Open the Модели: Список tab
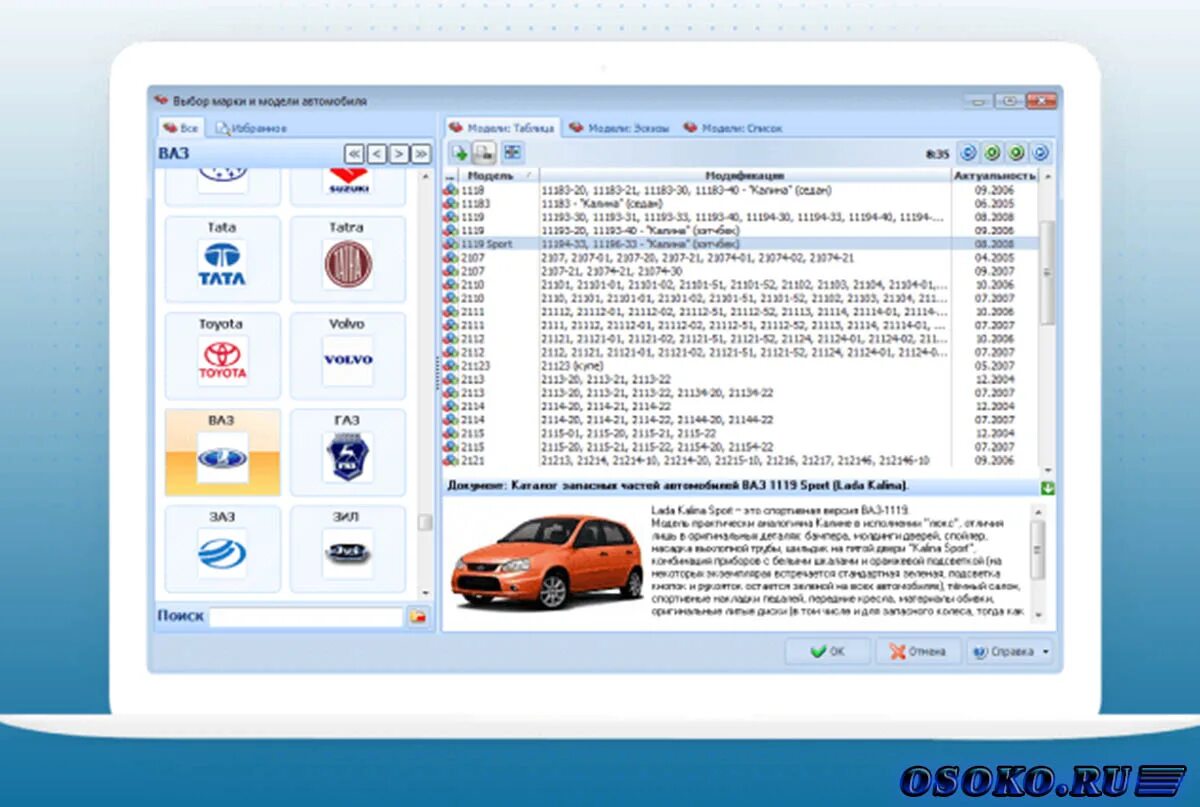 point(733,128)
